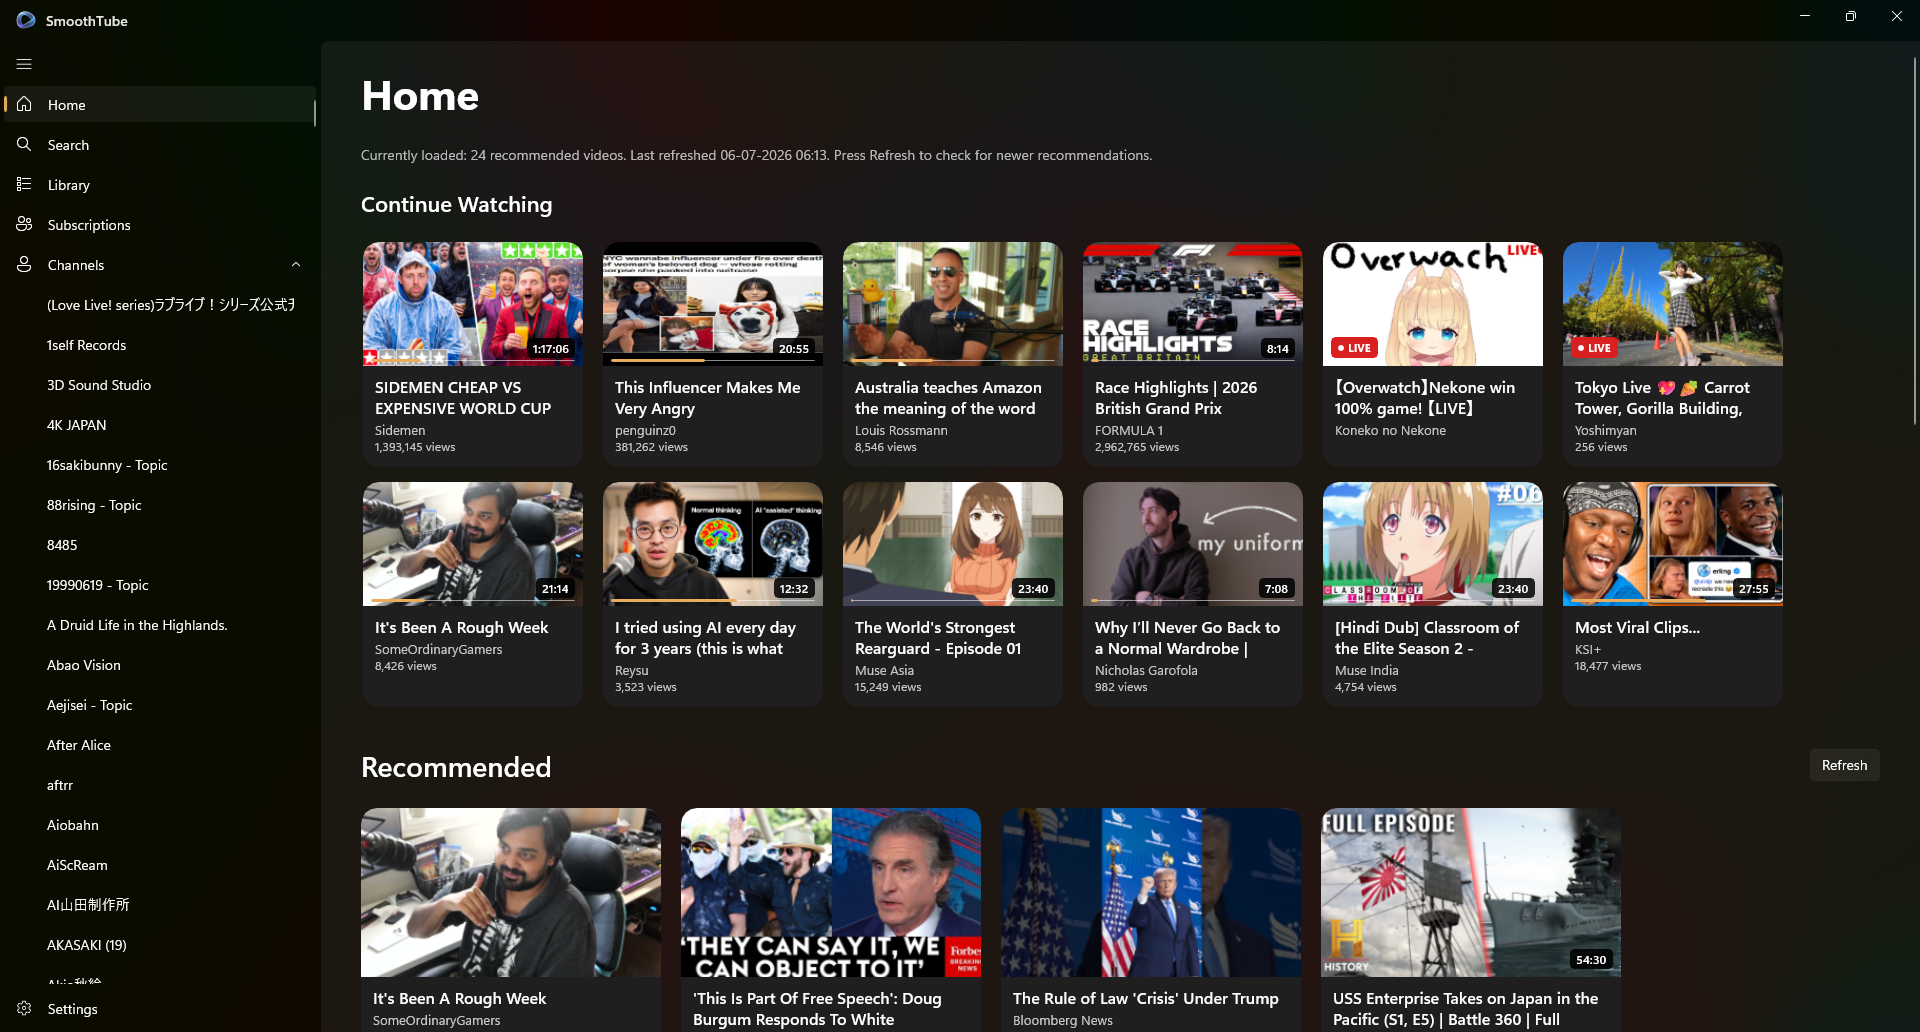The width and height of the screenshot is (1920, 1032).
Task: Click the Search magnifier icon
Action: point(24,144)
